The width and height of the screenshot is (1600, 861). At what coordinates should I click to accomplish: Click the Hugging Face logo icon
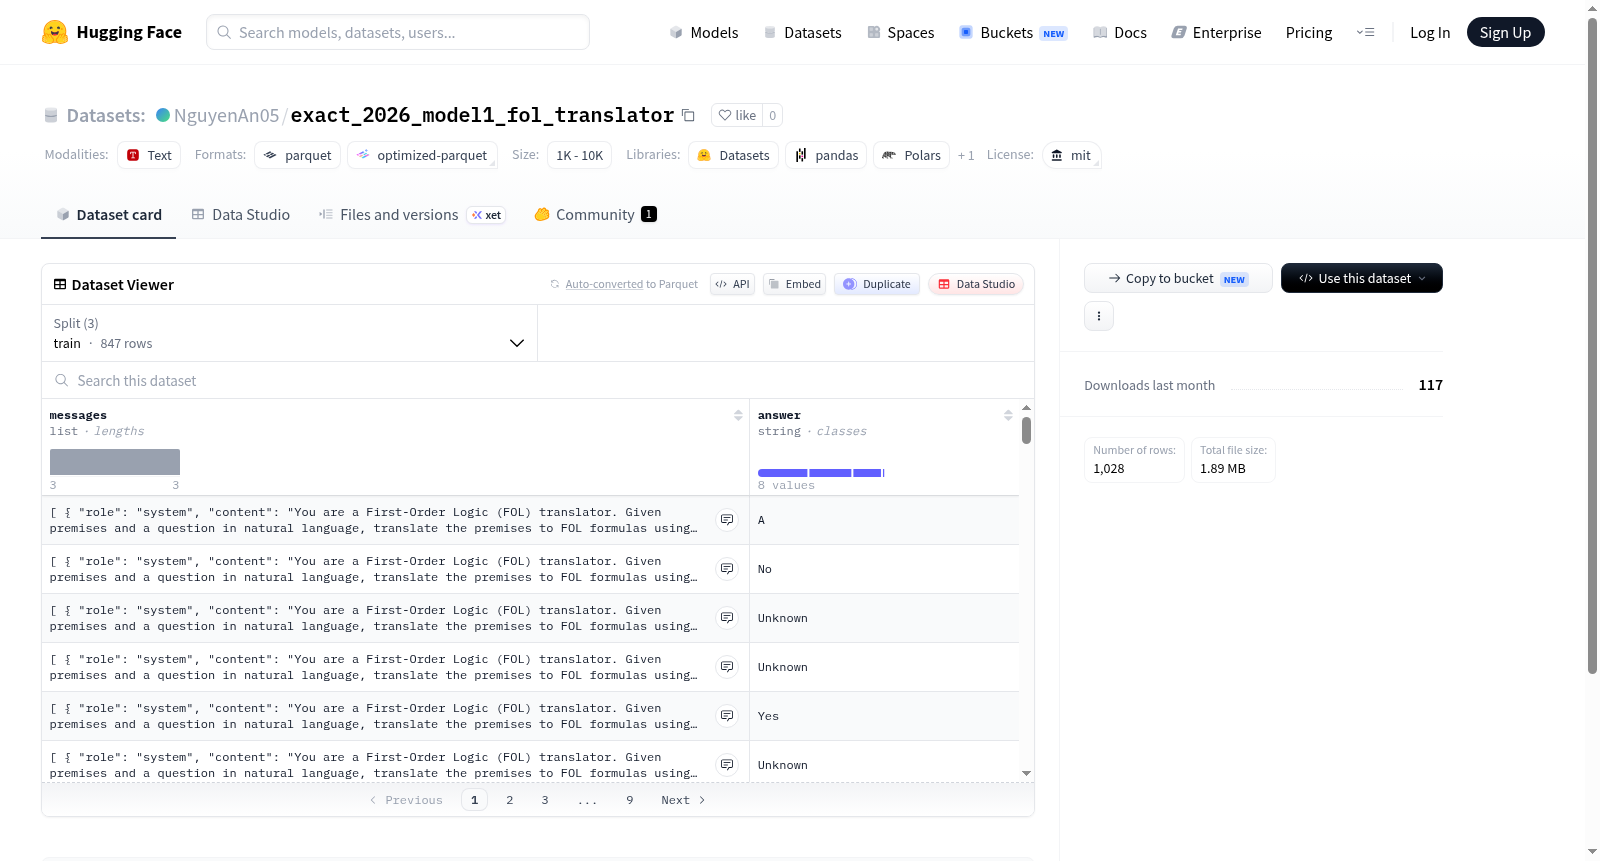[55, 32]
